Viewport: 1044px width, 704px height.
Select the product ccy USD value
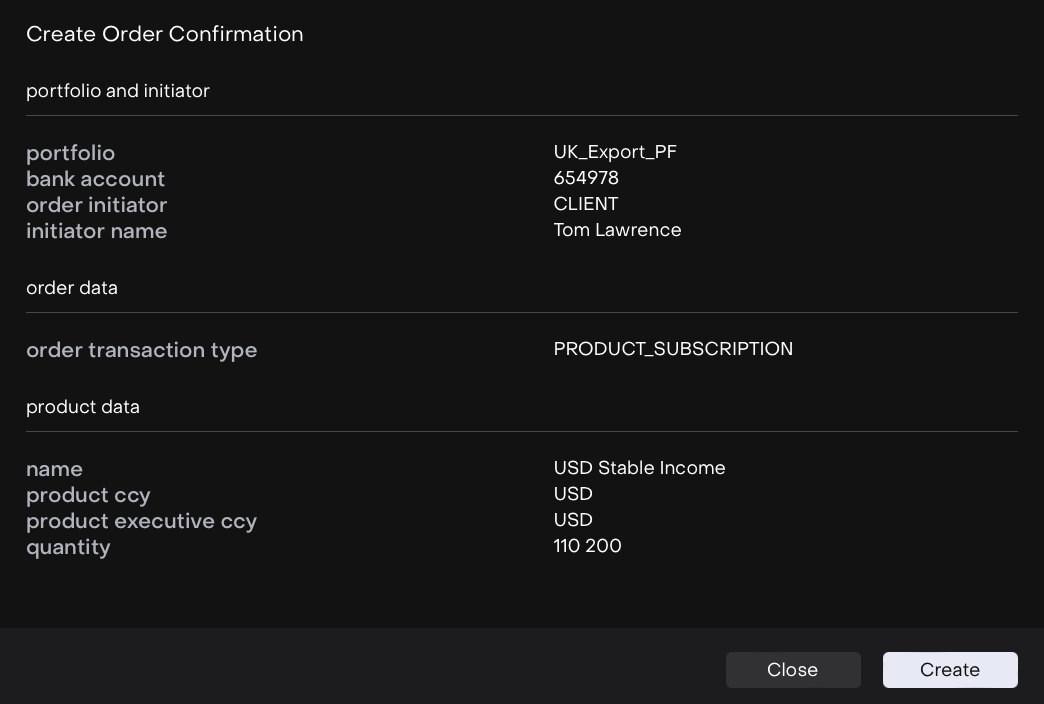573,494
